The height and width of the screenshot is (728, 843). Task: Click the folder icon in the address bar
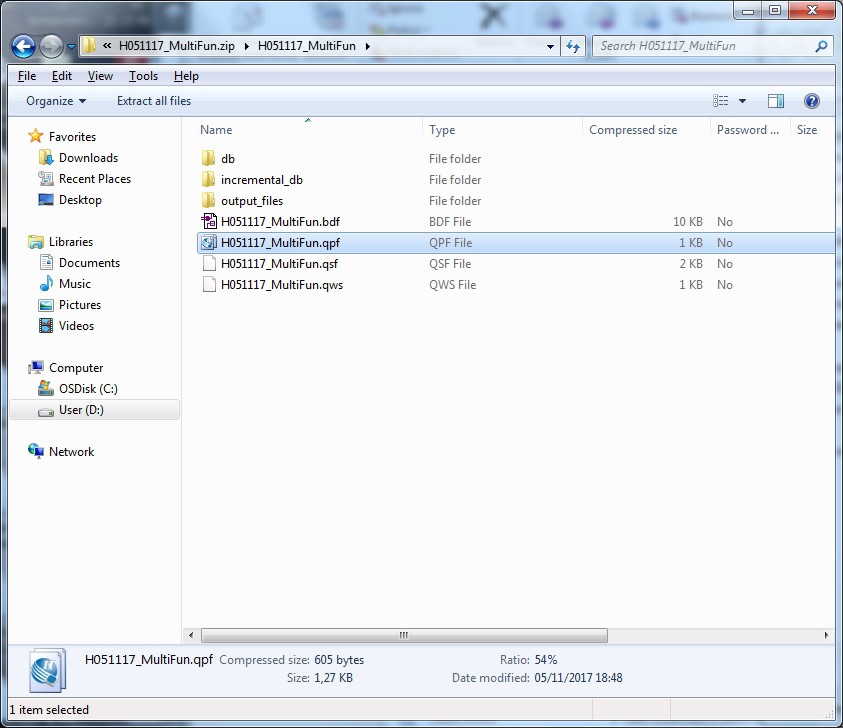coord(89,46)
